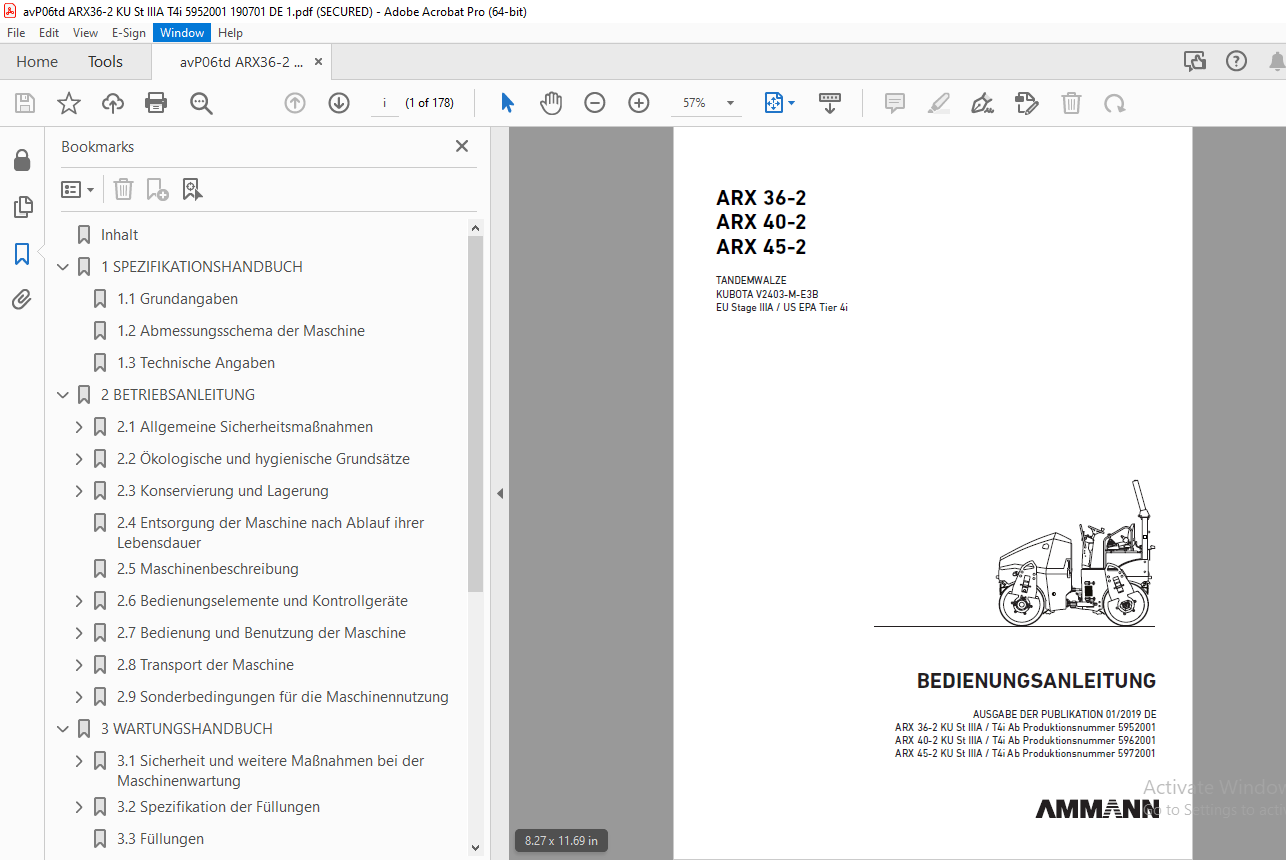Open the fit page options icon
This screenshot has height=860, width=1286.
[779, 103]
